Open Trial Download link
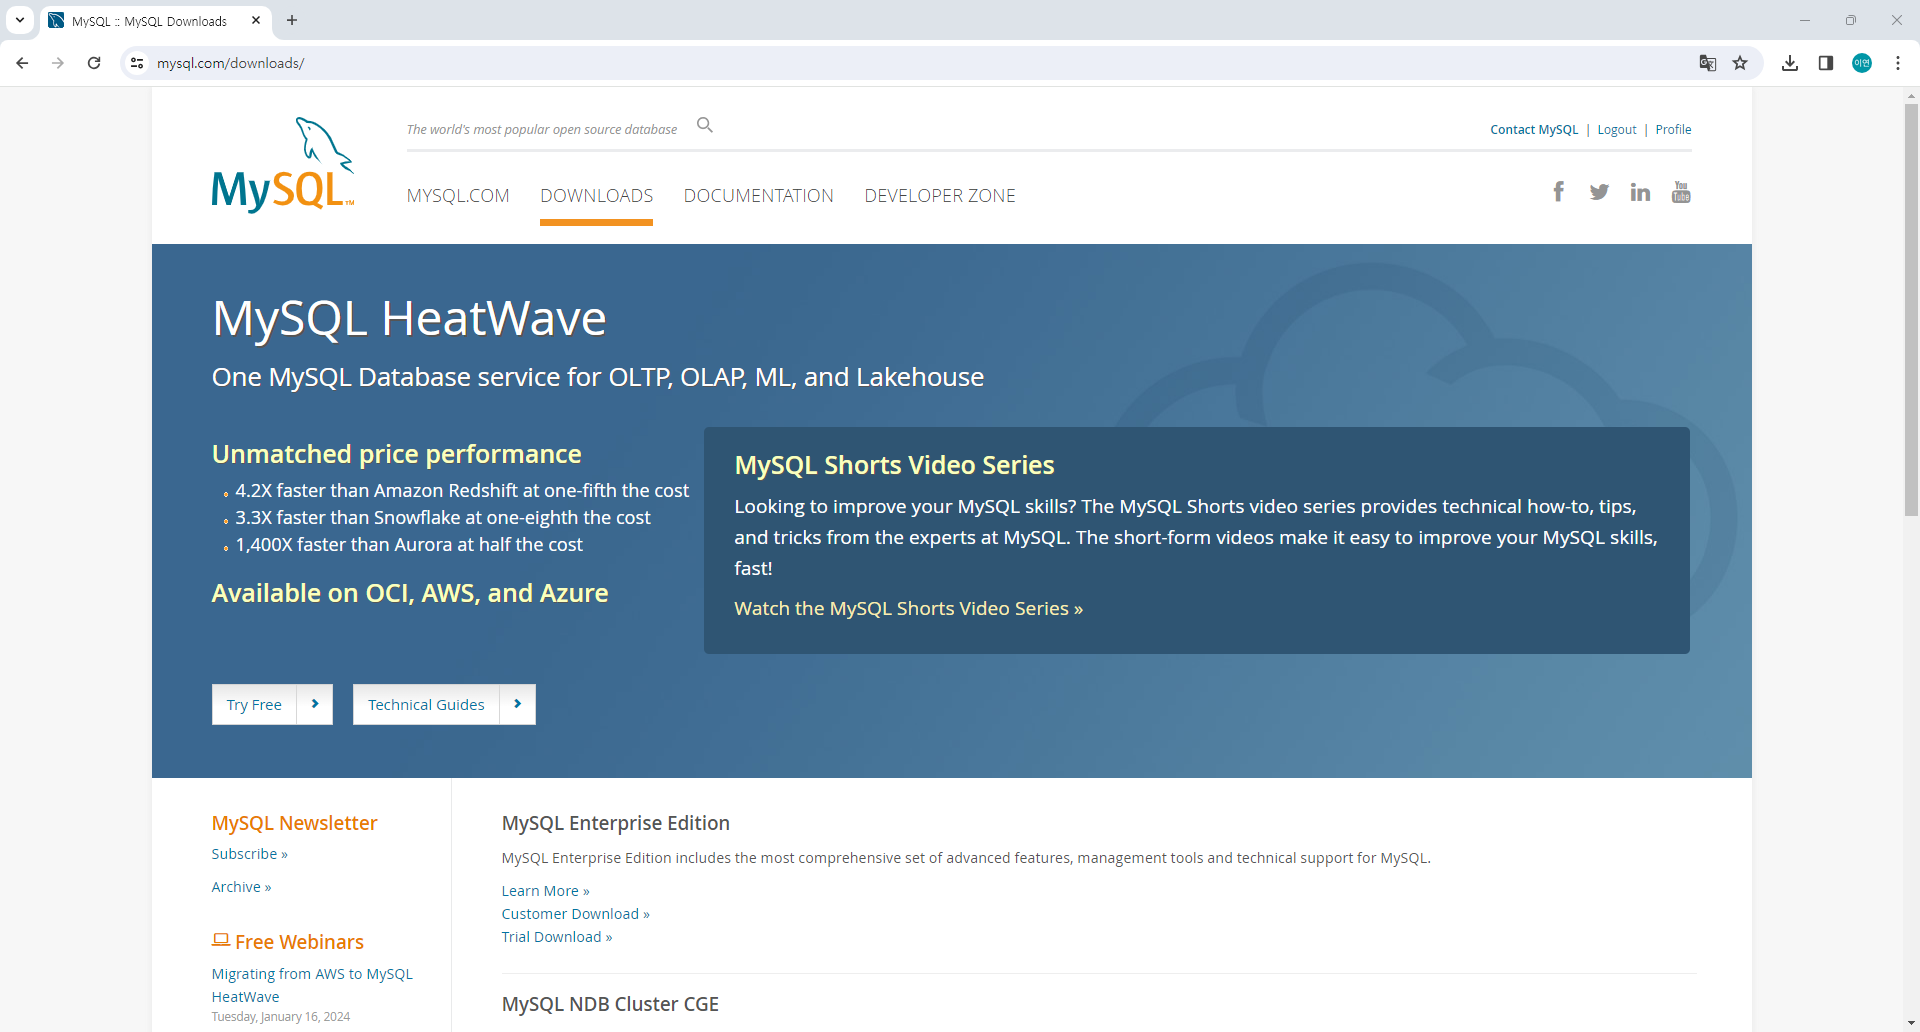The width and height of the screenshot is (1920, 1032). pos(556,937)
